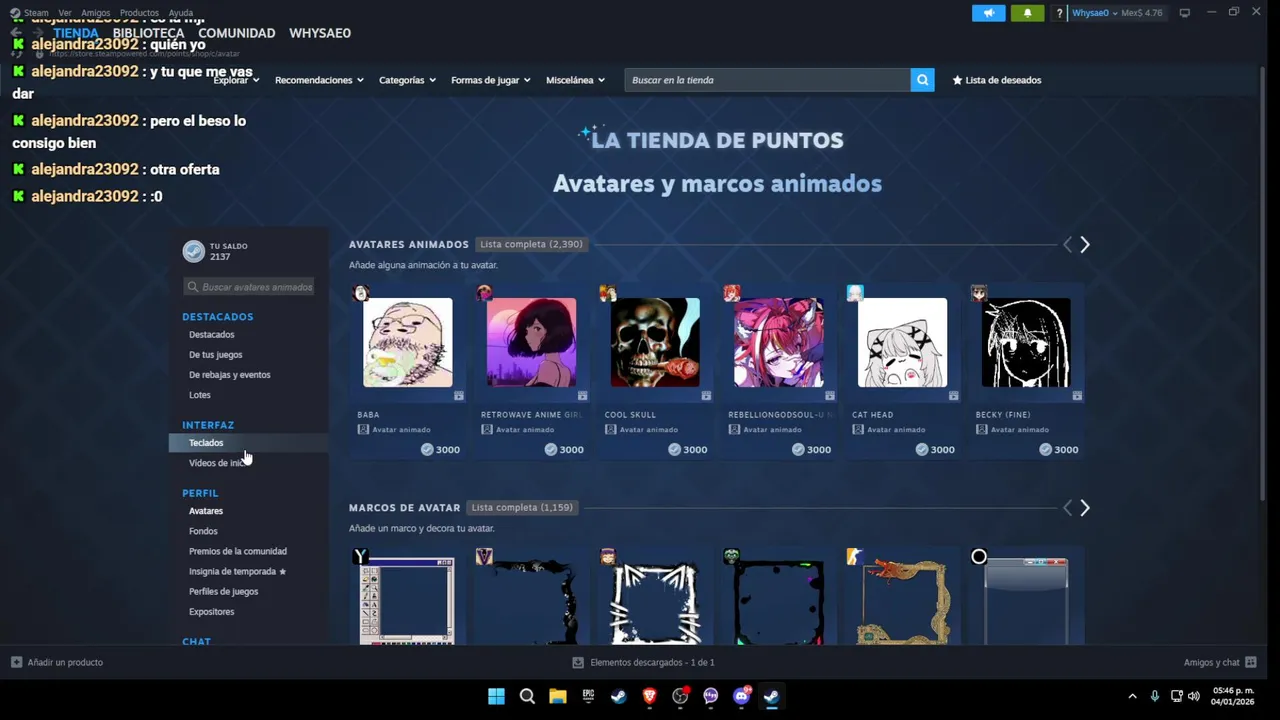Open the Productos menu
Image resolution: width=1280 pixels, height=720 pixels.
coord(139,13)
